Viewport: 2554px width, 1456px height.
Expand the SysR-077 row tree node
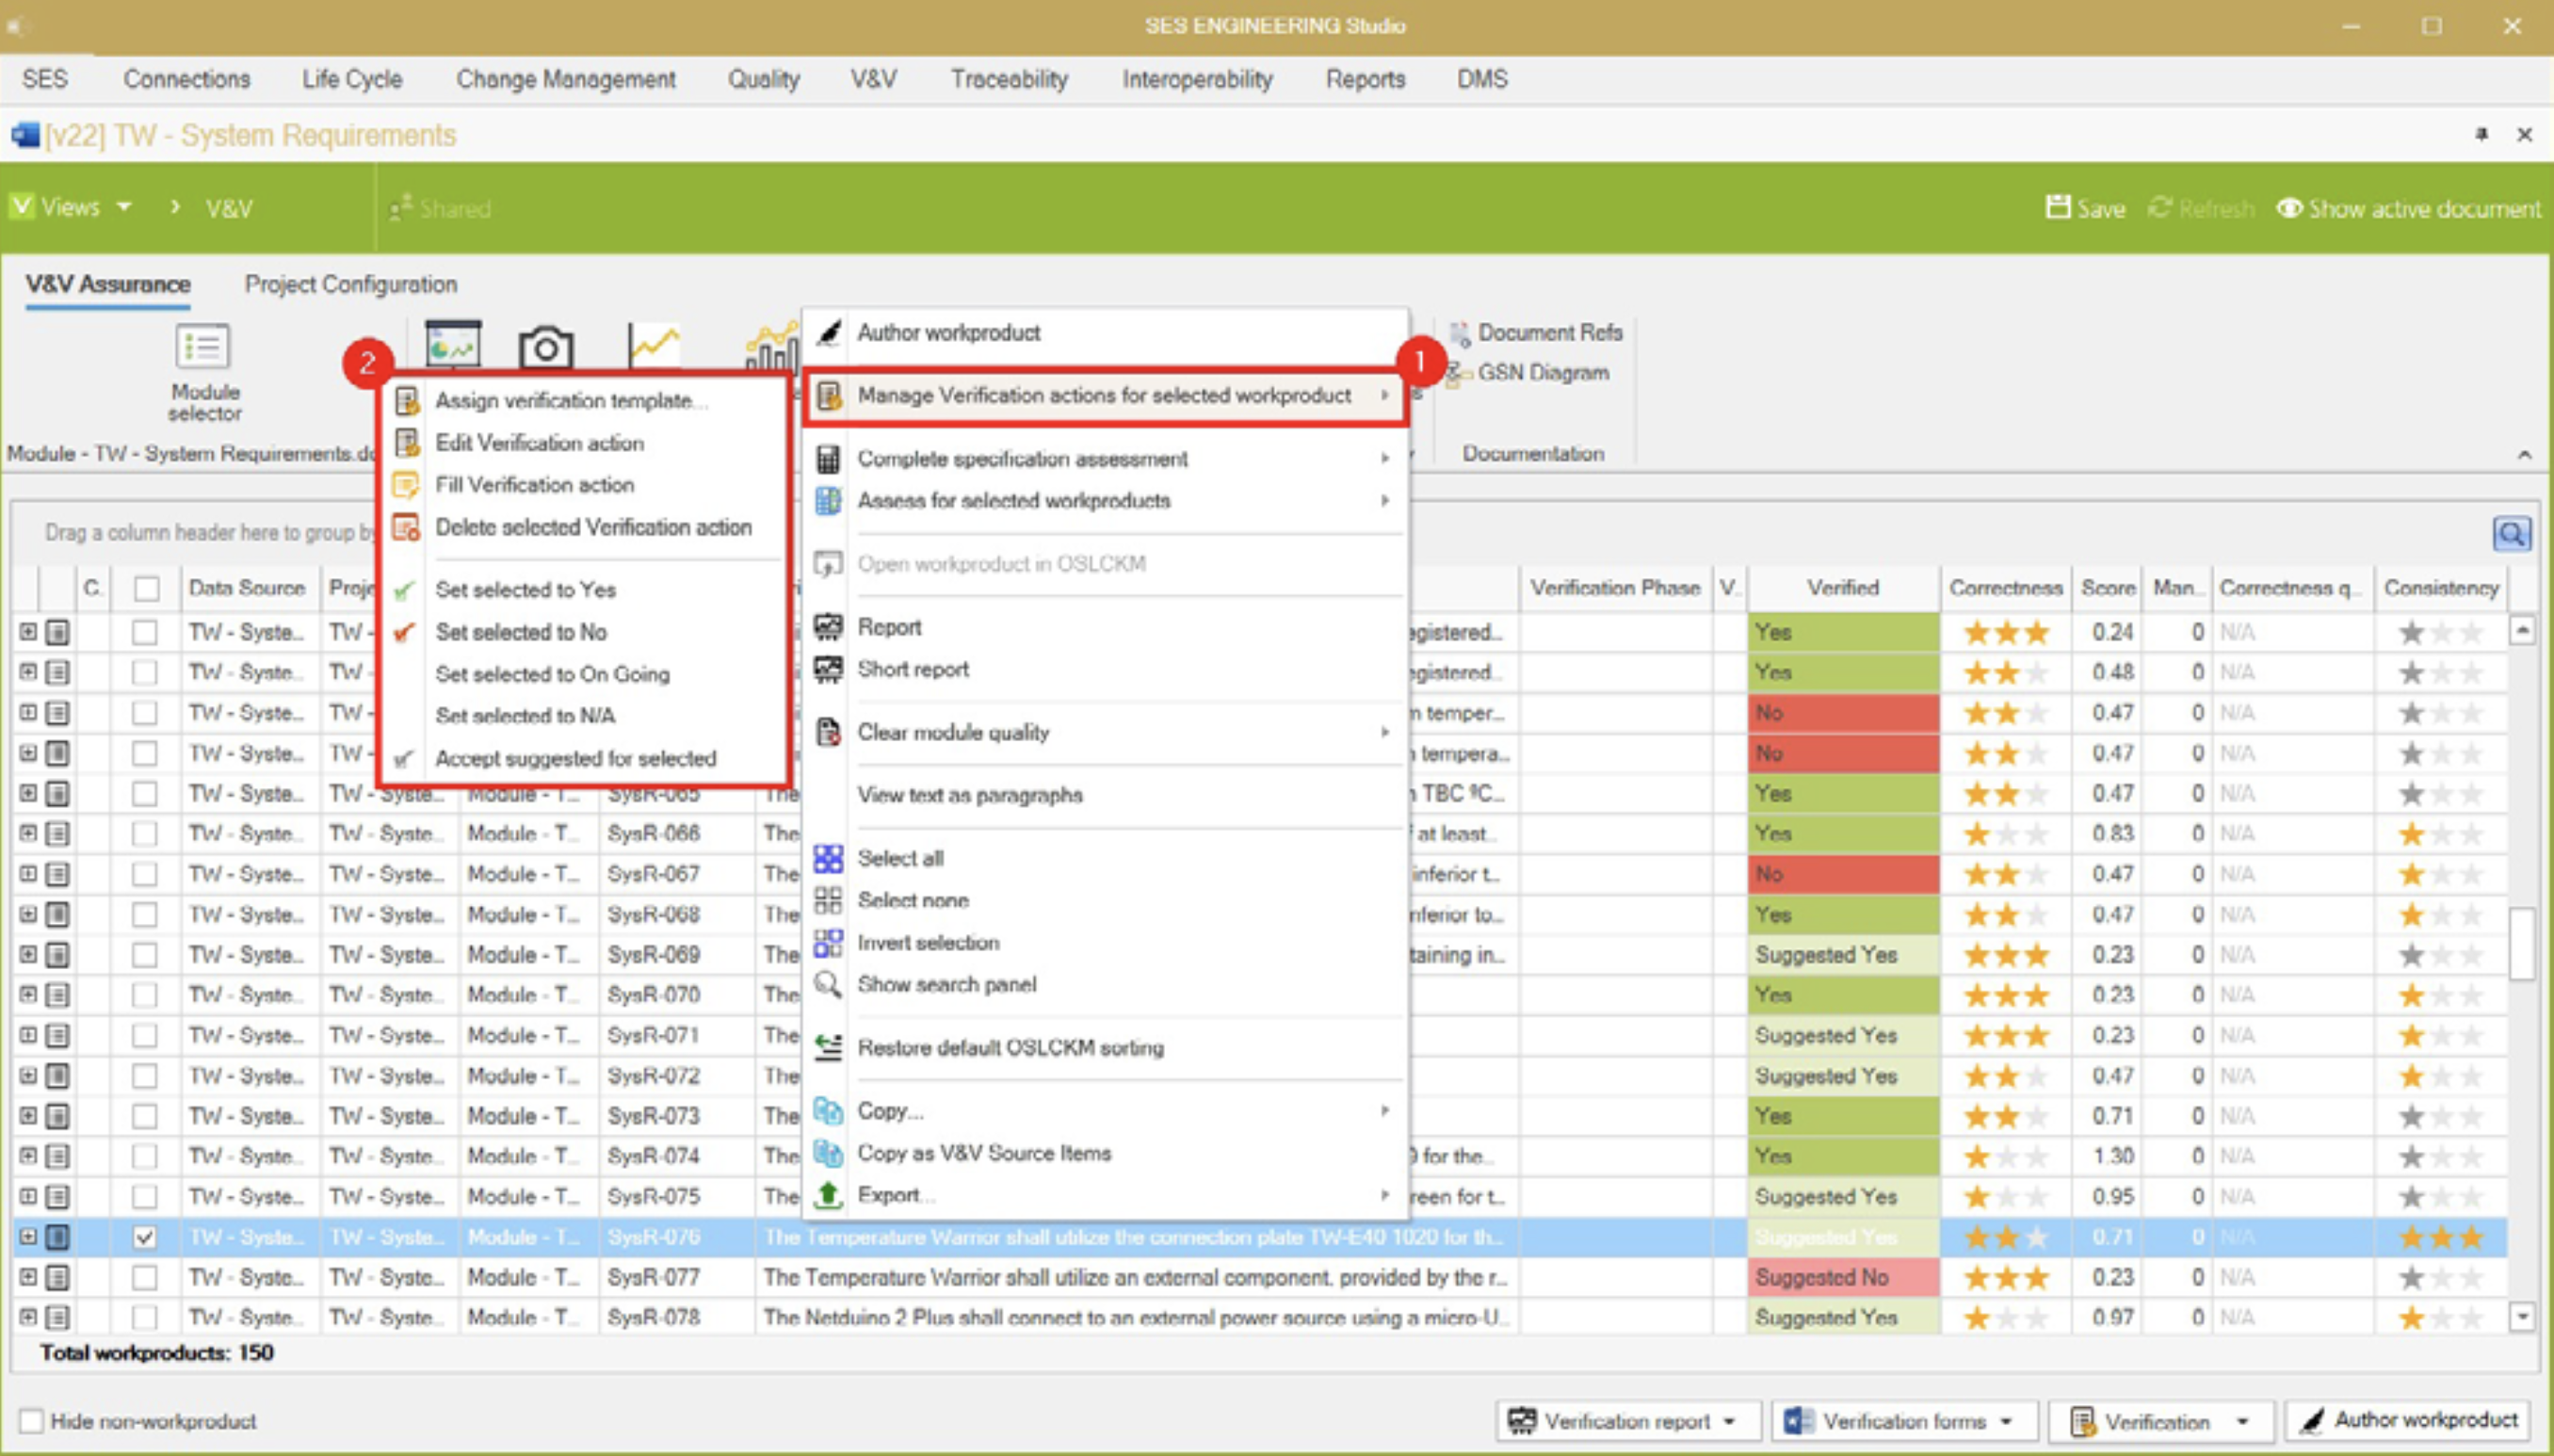(28, 1277)
